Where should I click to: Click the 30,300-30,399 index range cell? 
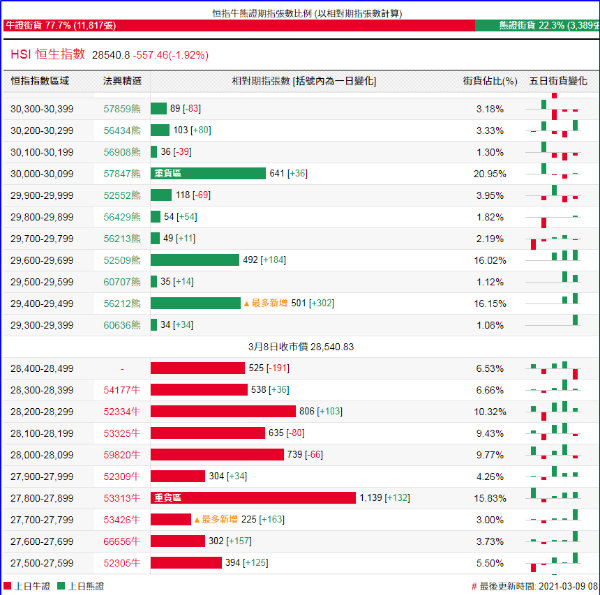(x=42, y=109)
